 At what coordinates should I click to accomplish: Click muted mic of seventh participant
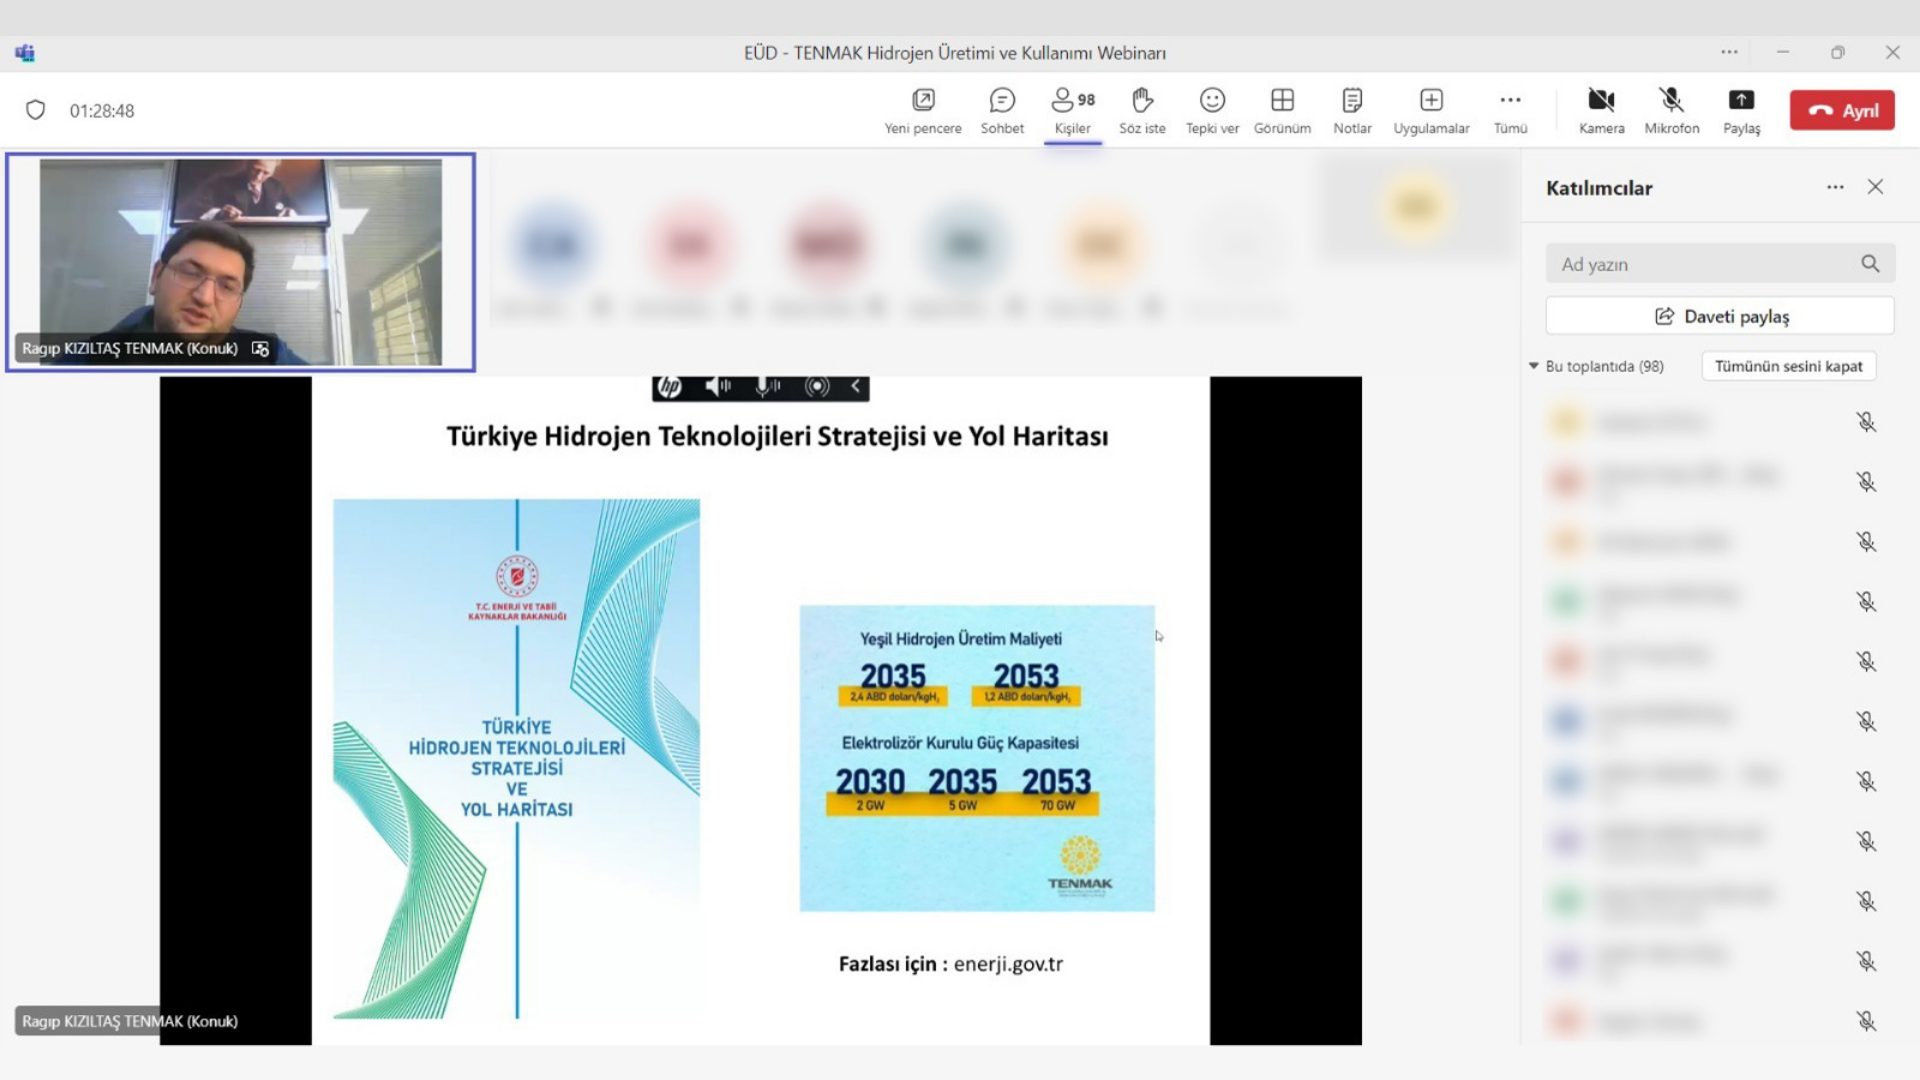point(1866,782)
